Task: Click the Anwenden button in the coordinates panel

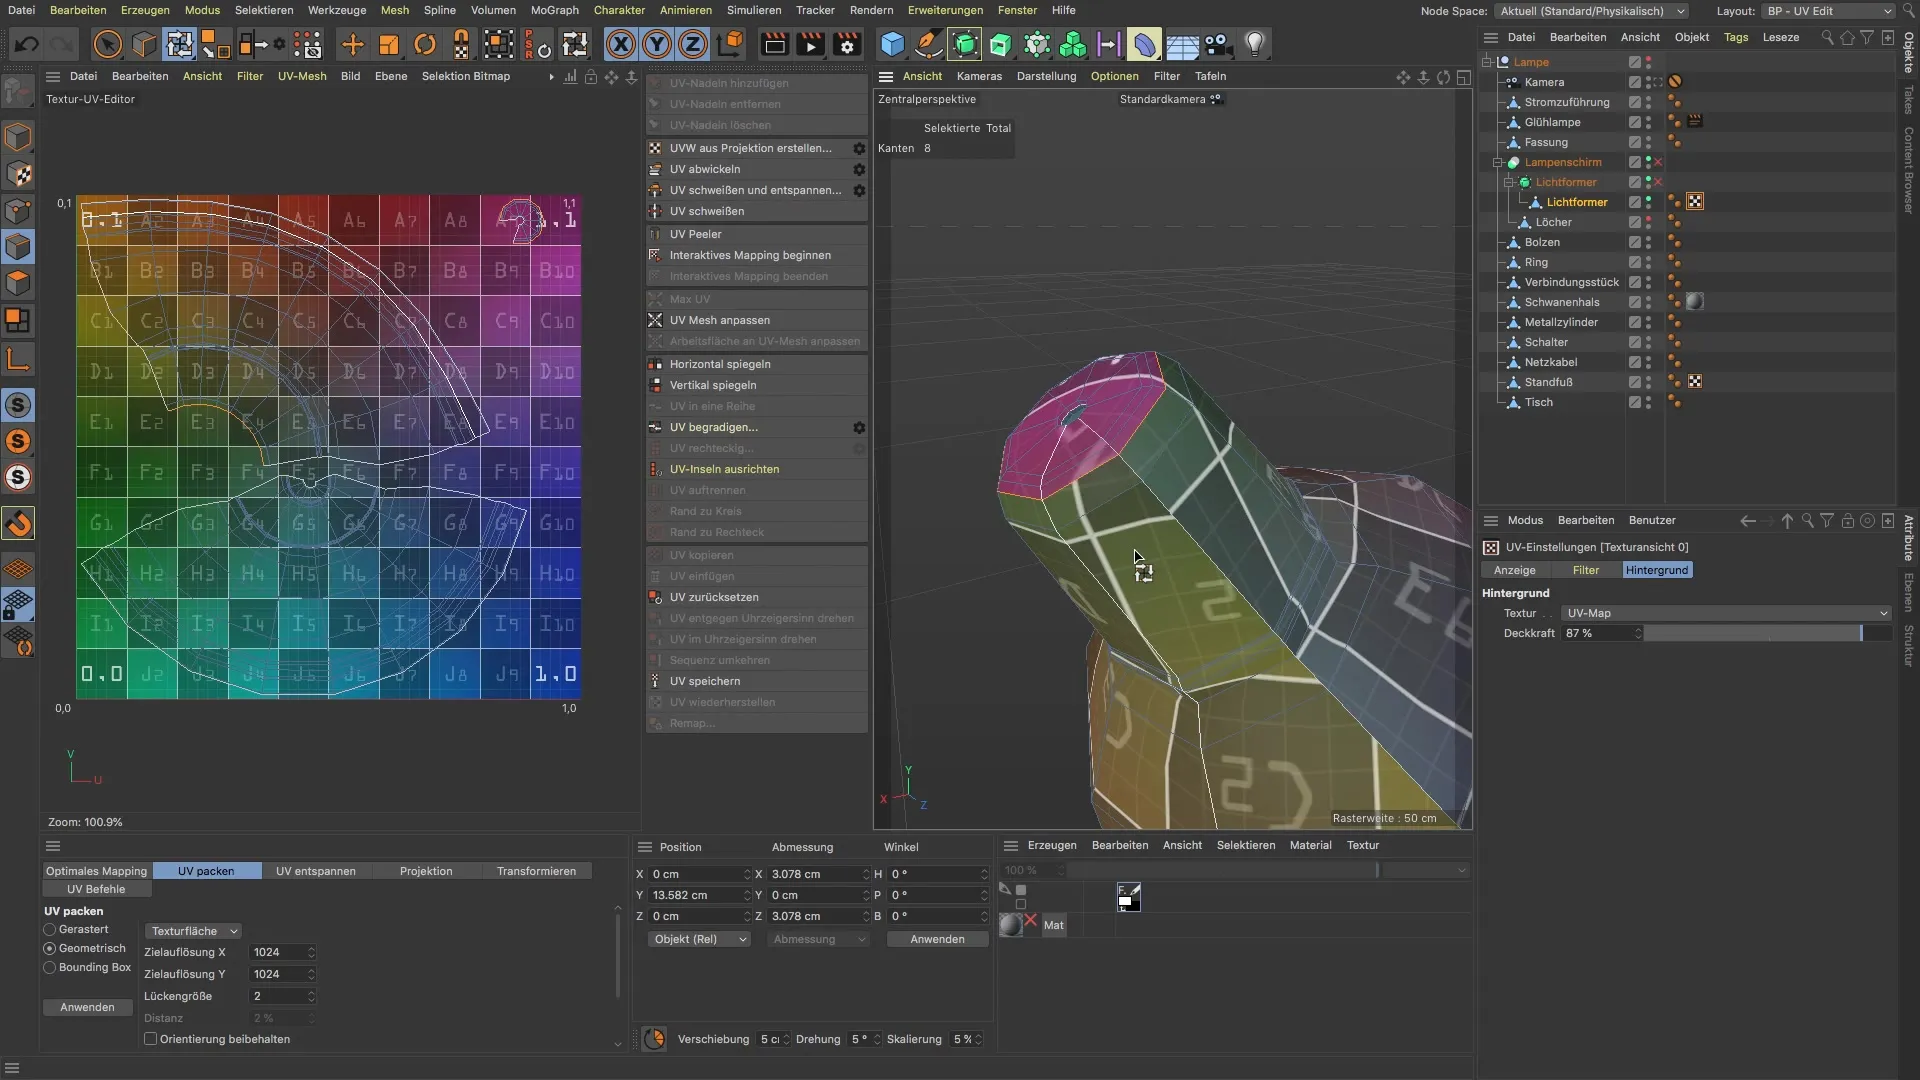Action: pyautogui.click(x=937, y=939)
